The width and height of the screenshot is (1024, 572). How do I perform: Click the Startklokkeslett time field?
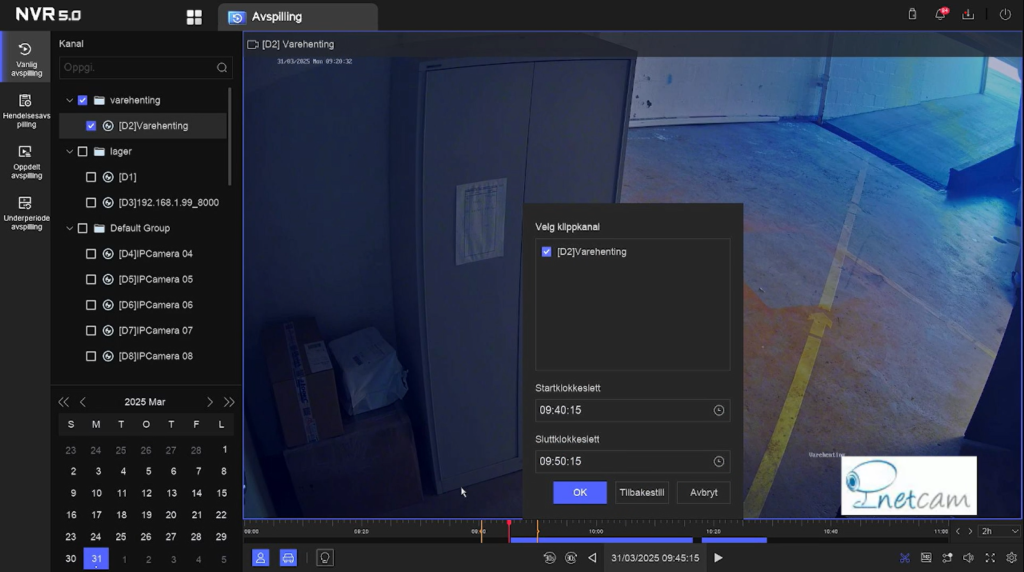pyautogui.click(x=623, y=410)
